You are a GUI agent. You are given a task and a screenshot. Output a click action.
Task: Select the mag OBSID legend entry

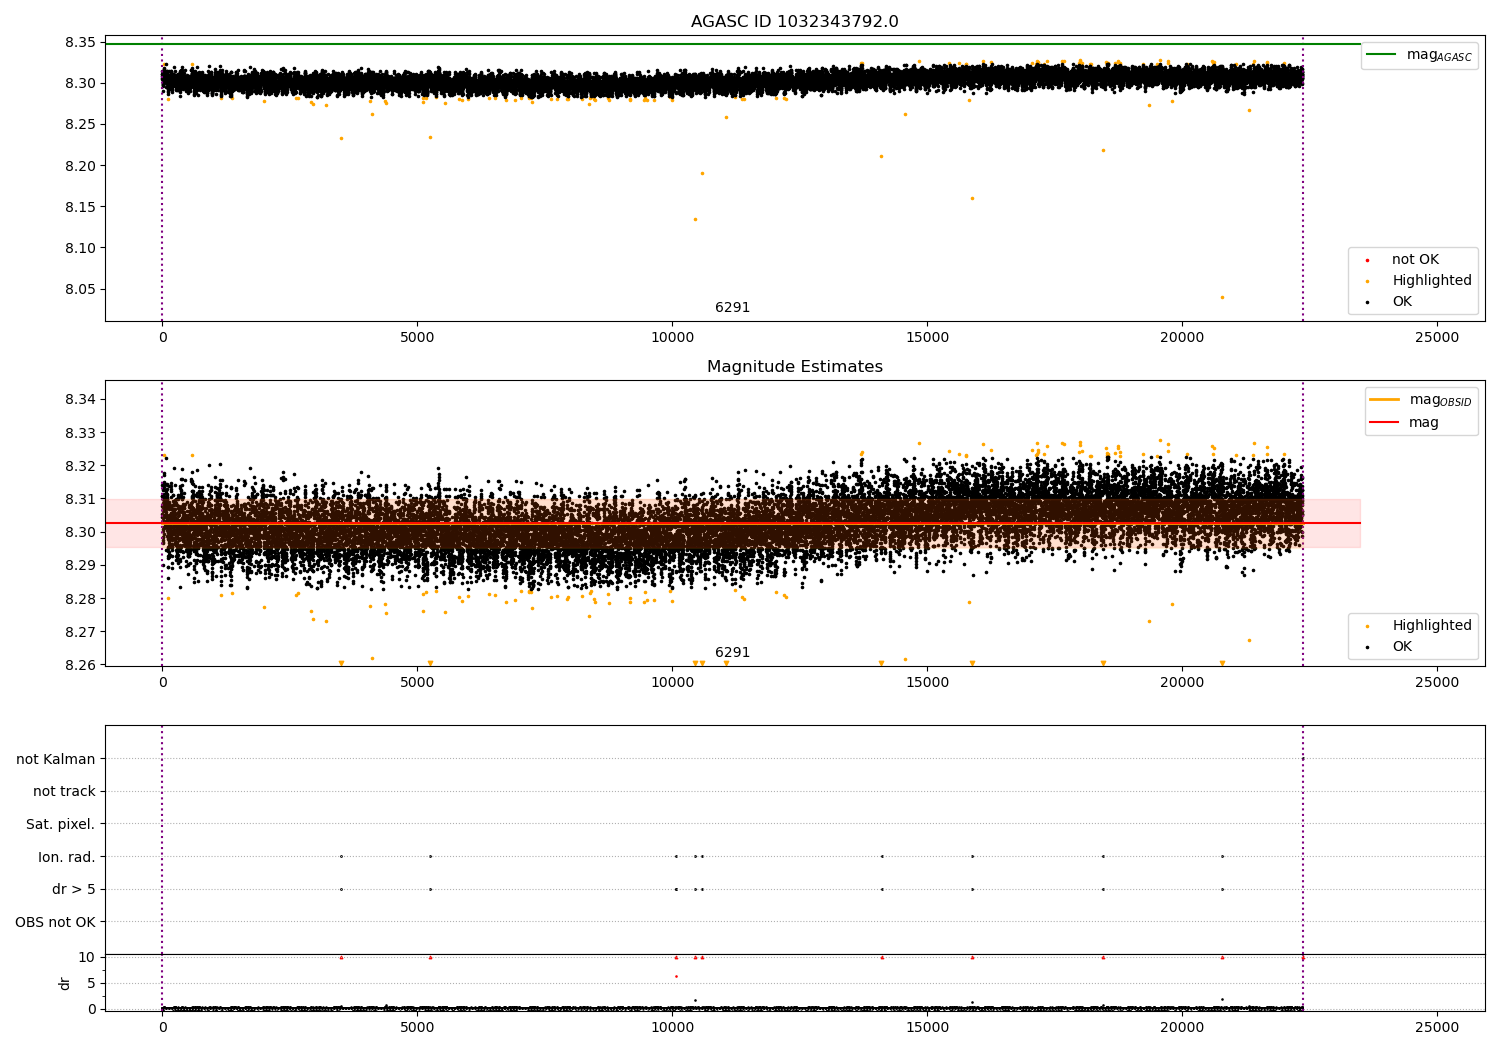(1420, 400)
